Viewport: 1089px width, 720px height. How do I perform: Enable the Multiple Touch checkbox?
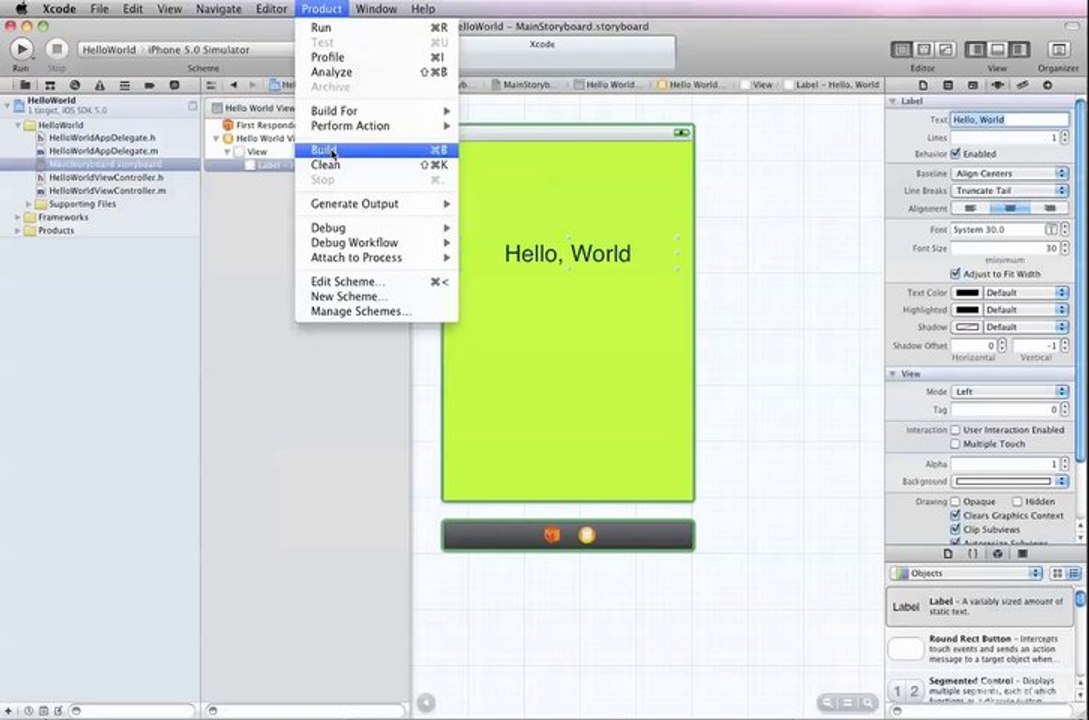[955, 444]
